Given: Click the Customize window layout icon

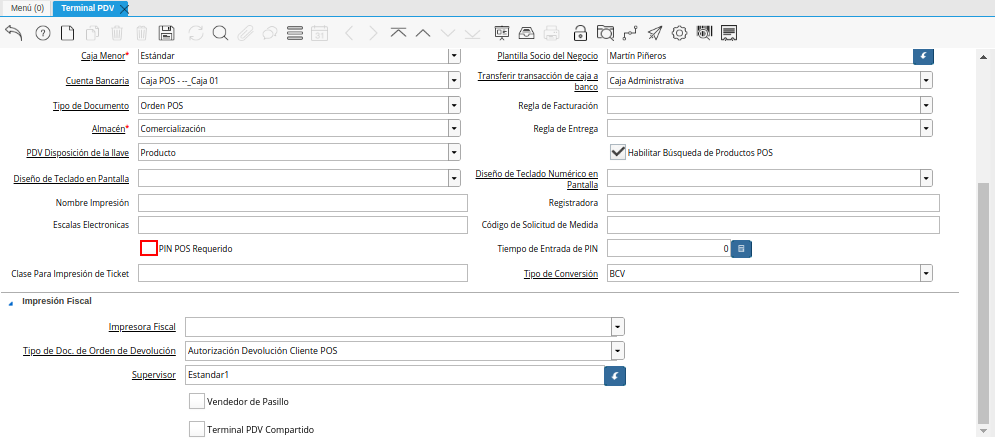Looking at the screenshot, I should coord(729,33).
